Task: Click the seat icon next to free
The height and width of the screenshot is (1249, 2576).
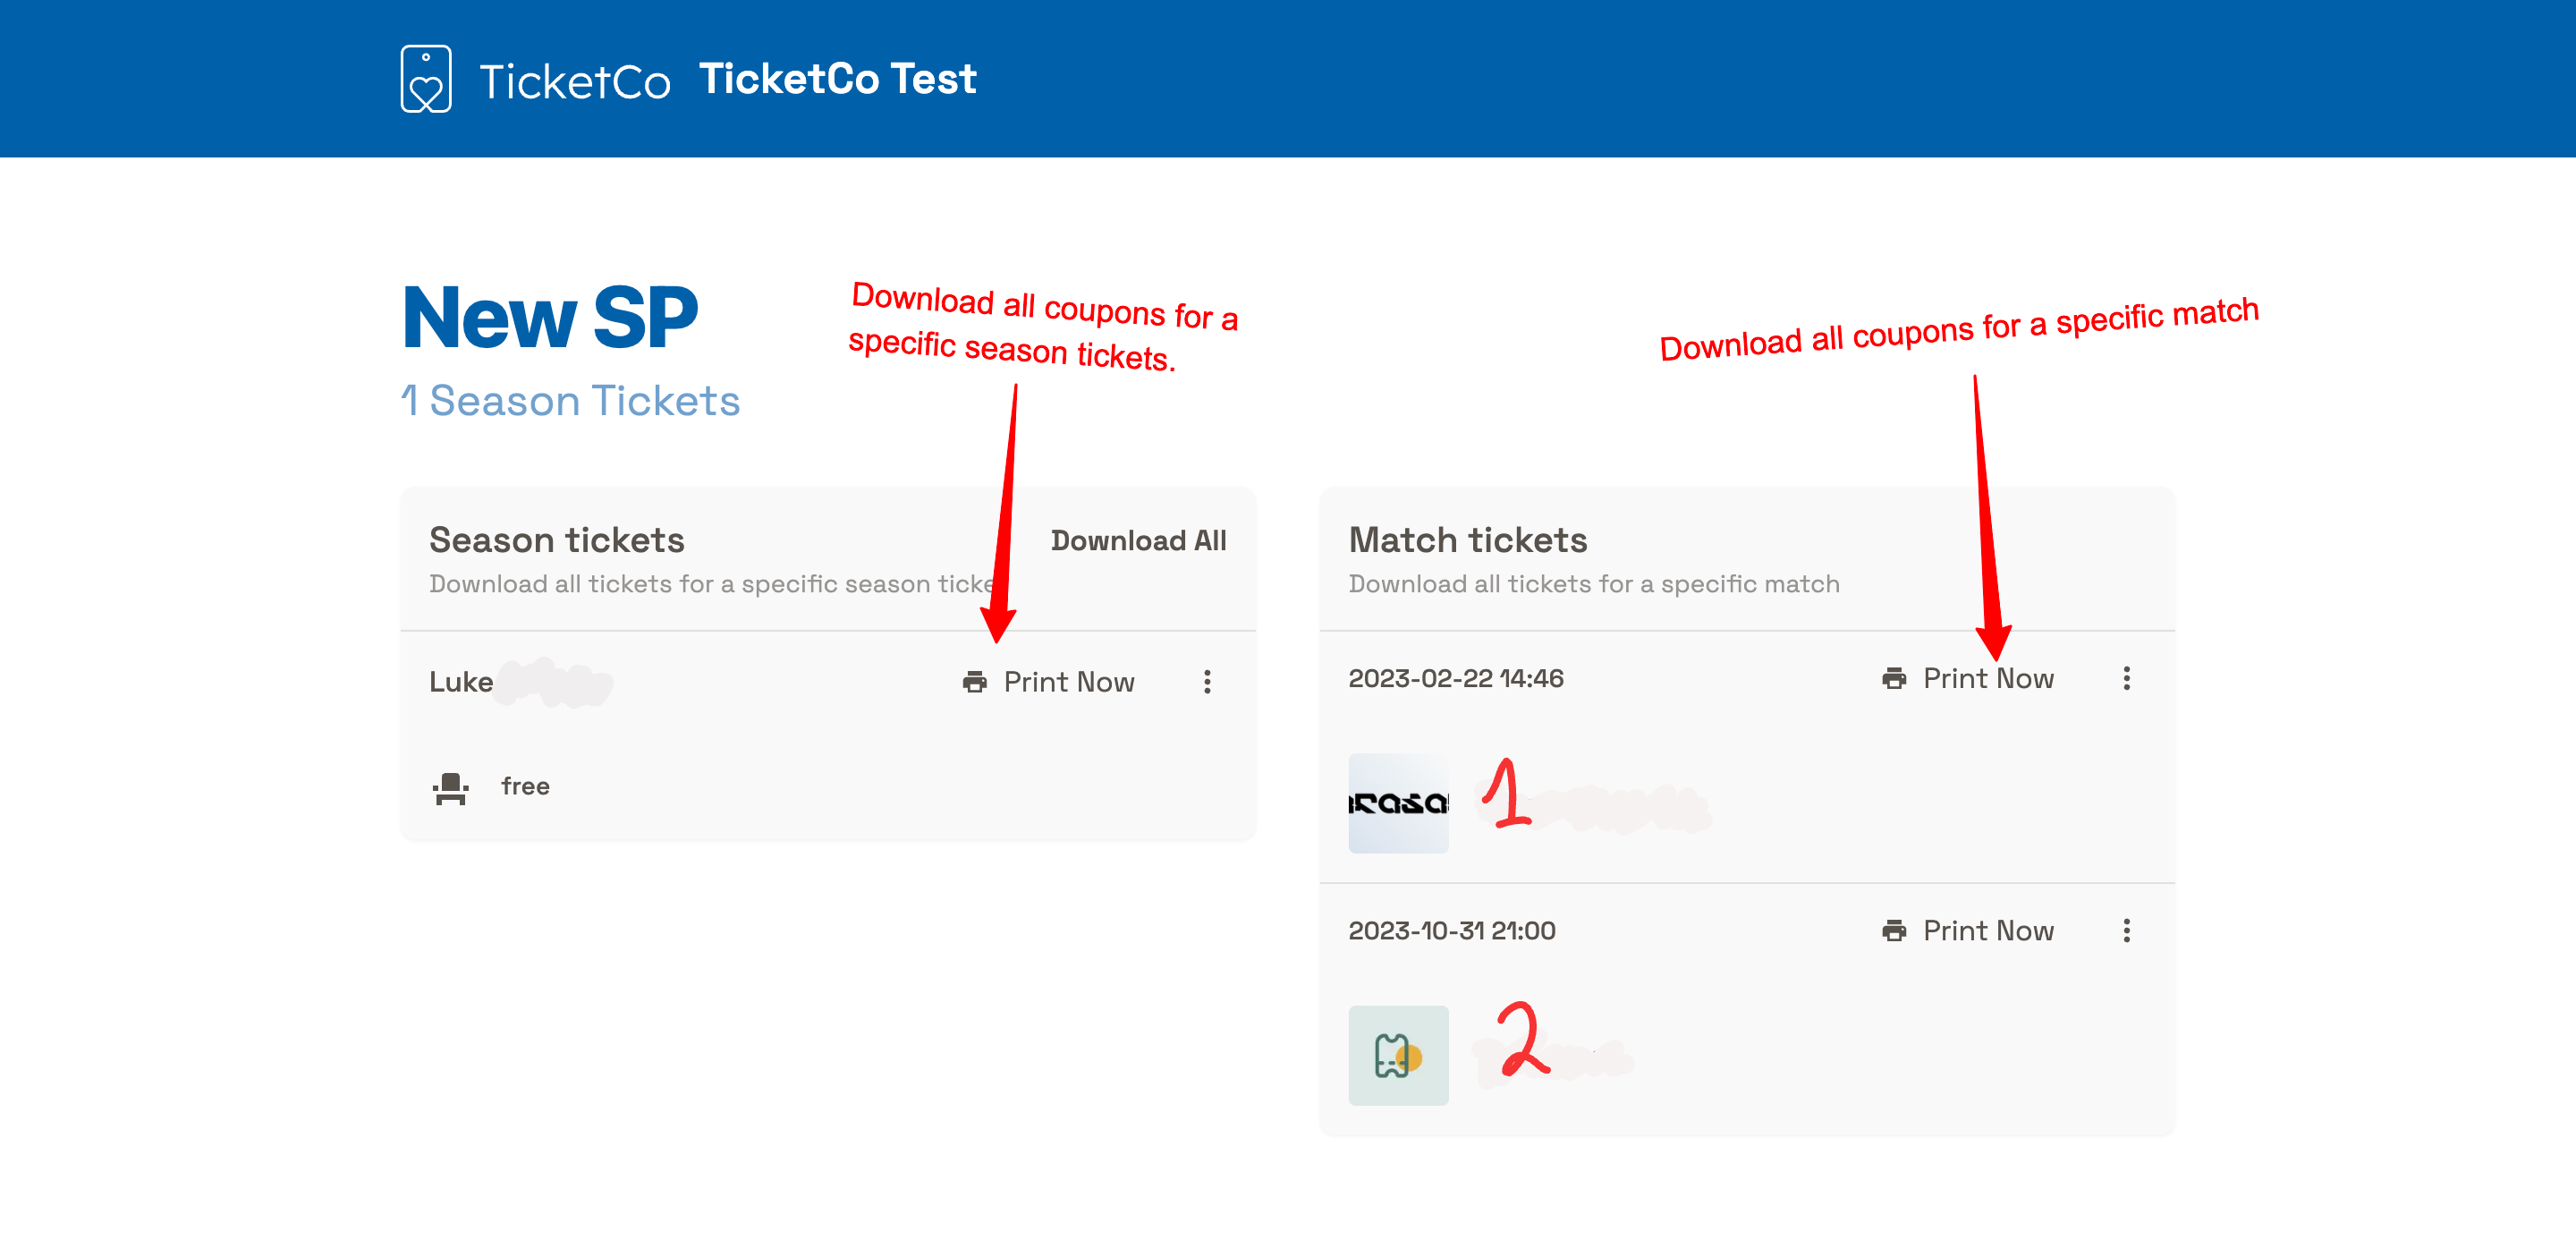Action: pos(450,788)
